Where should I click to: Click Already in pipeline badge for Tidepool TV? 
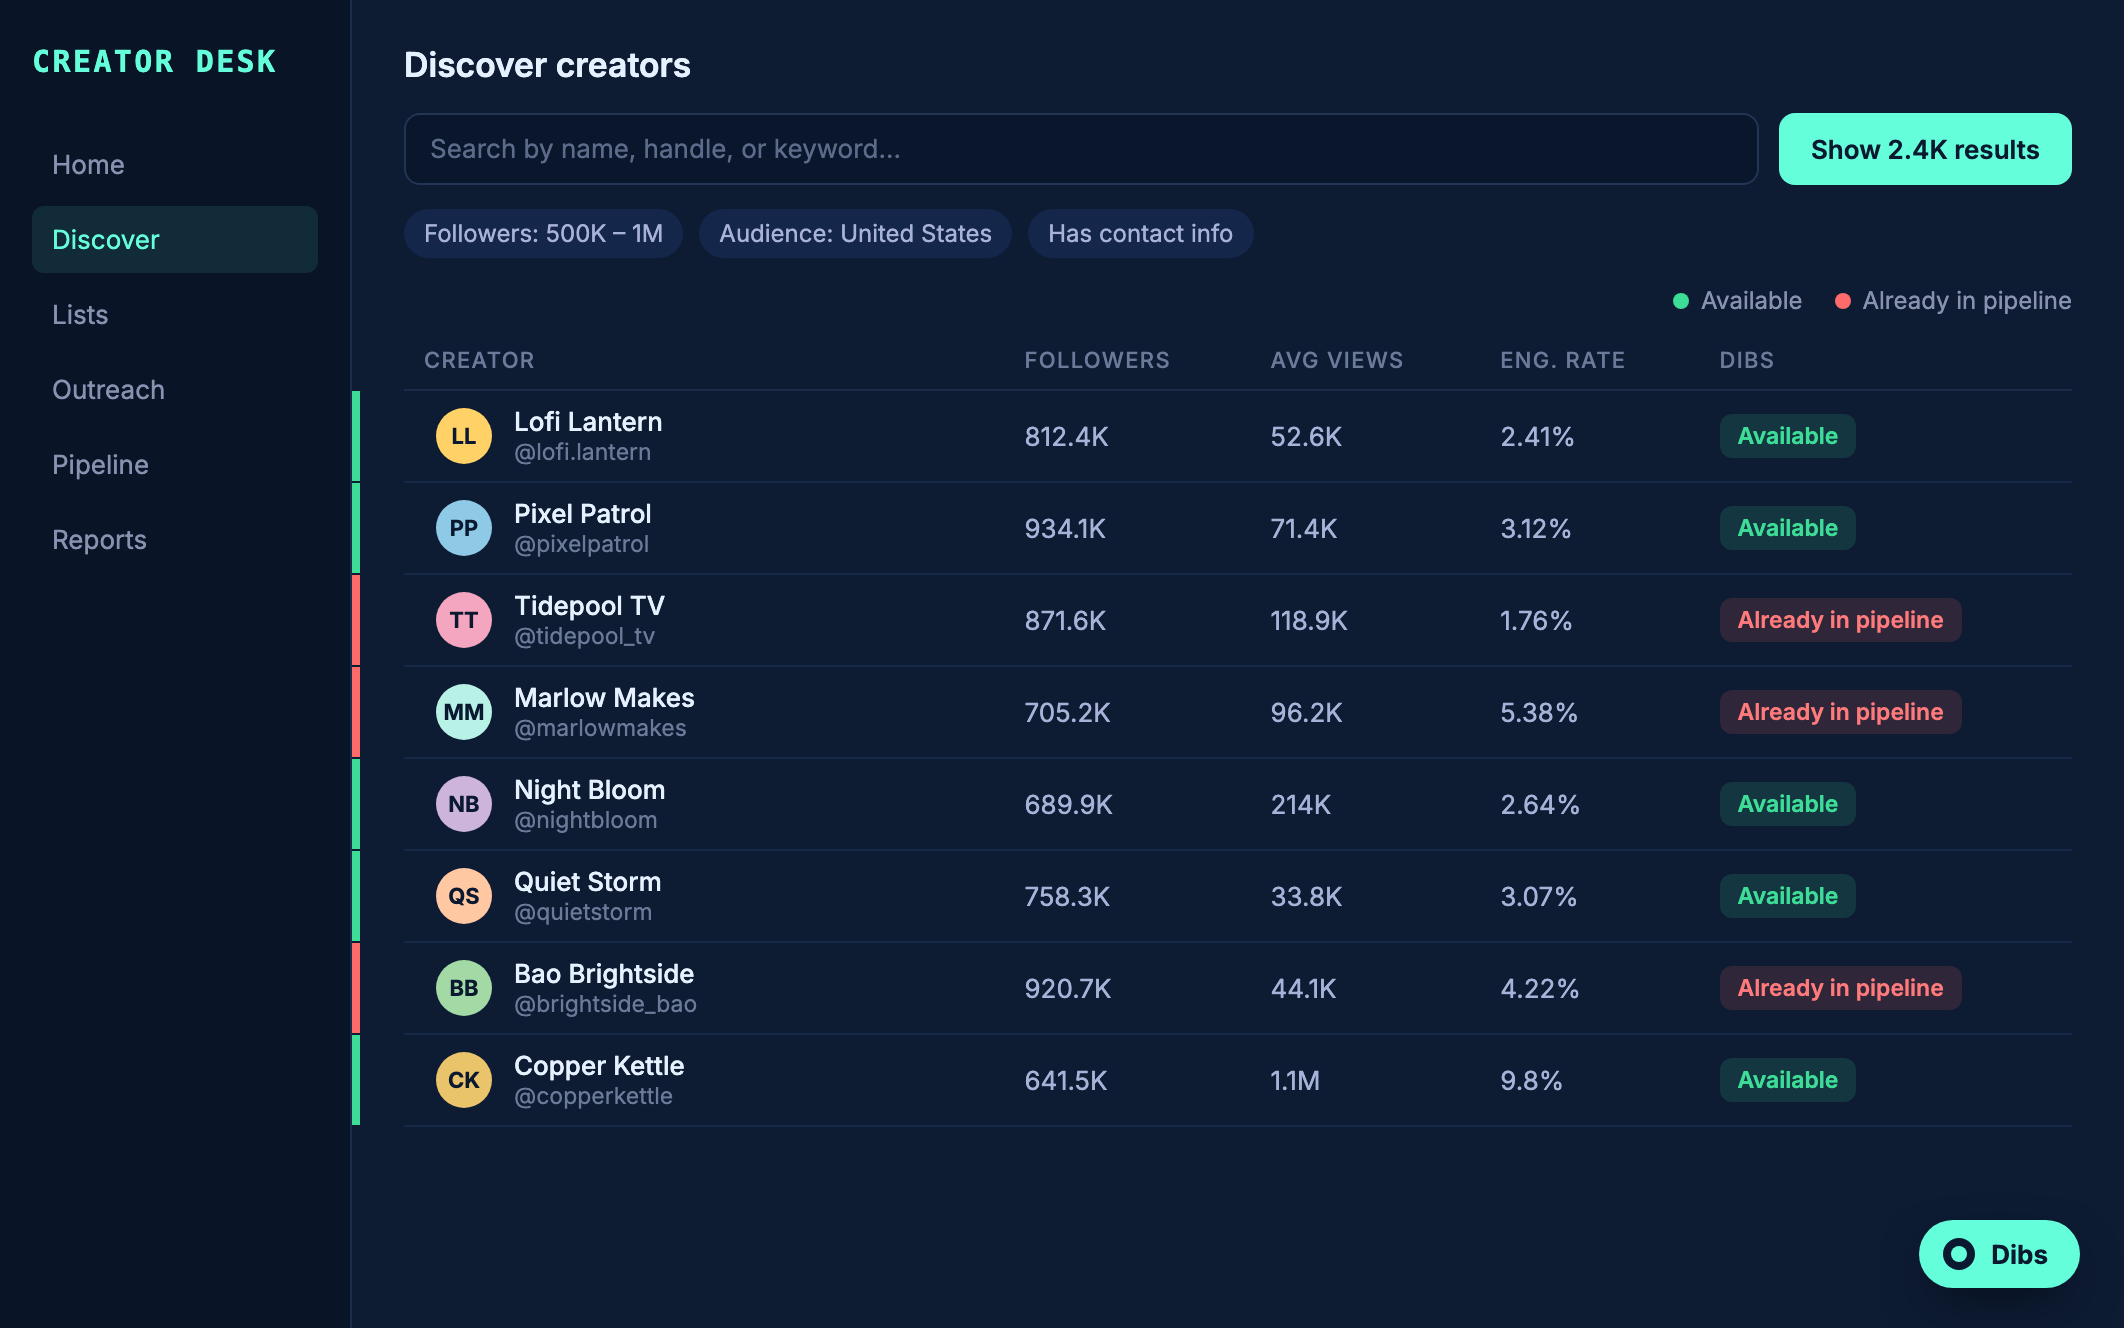point(1840,620)
